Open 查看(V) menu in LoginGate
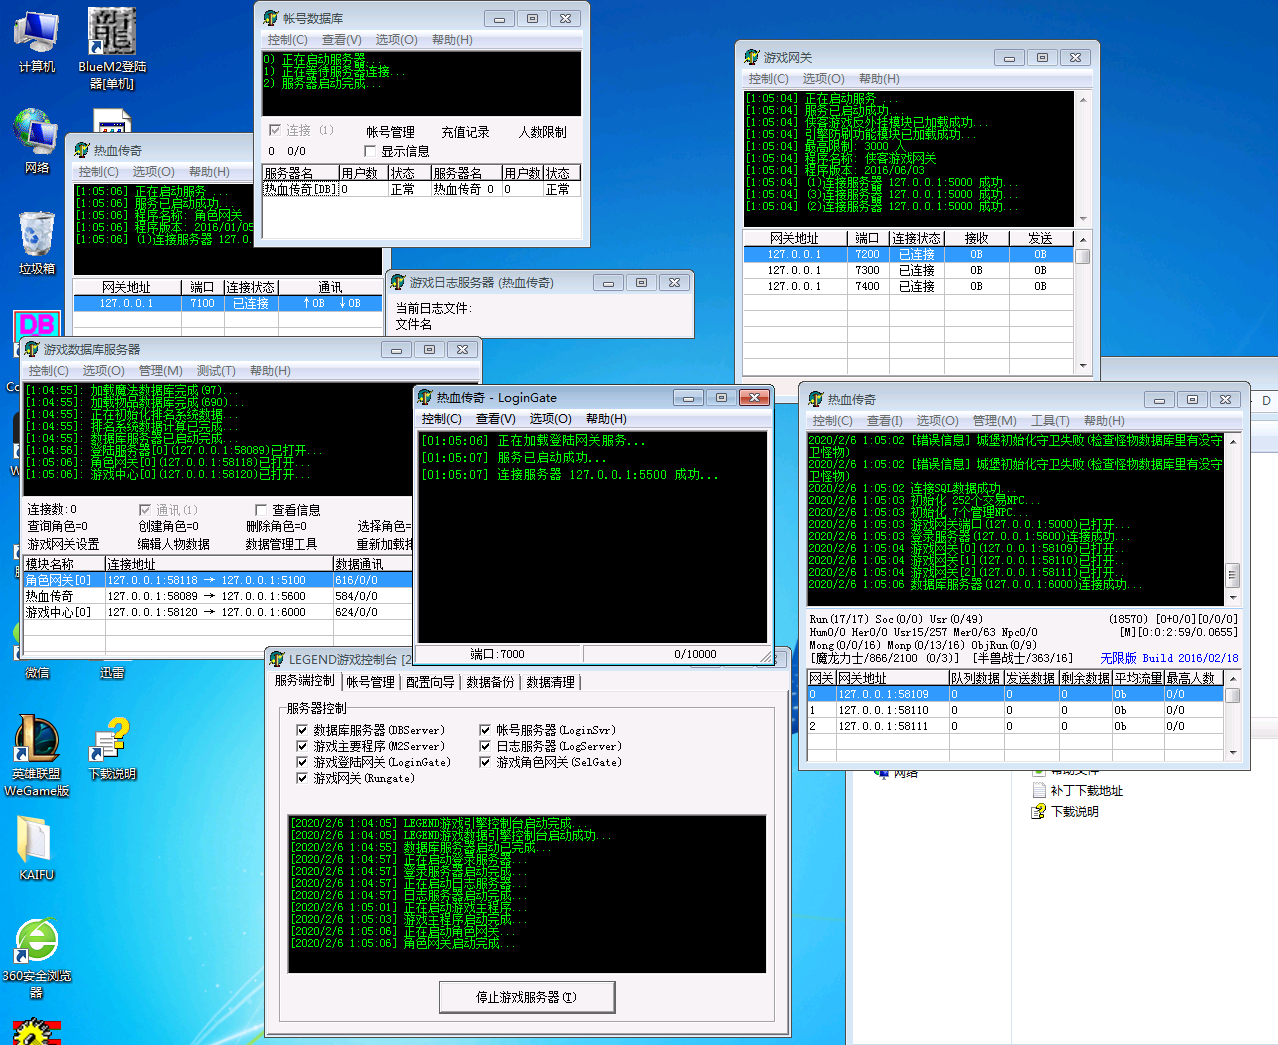This screenshot has height=1045, width=1278. point(496,419)
